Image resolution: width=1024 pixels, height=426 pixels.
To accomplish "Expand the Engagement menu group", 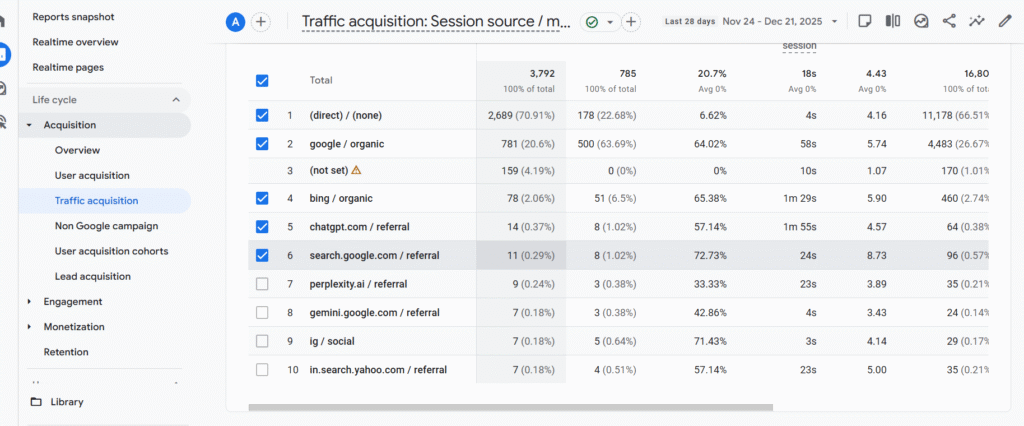I will (30, 302).
